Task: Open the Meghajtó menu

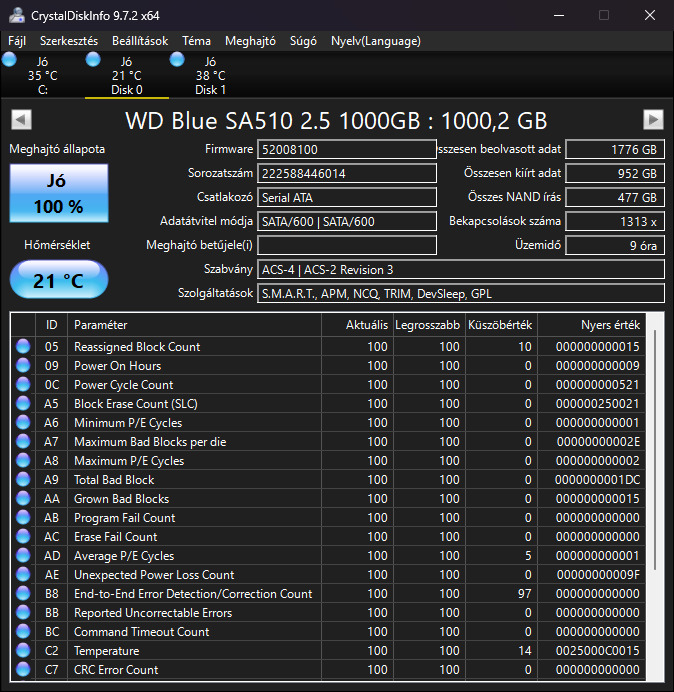Action: coord(250,41)
